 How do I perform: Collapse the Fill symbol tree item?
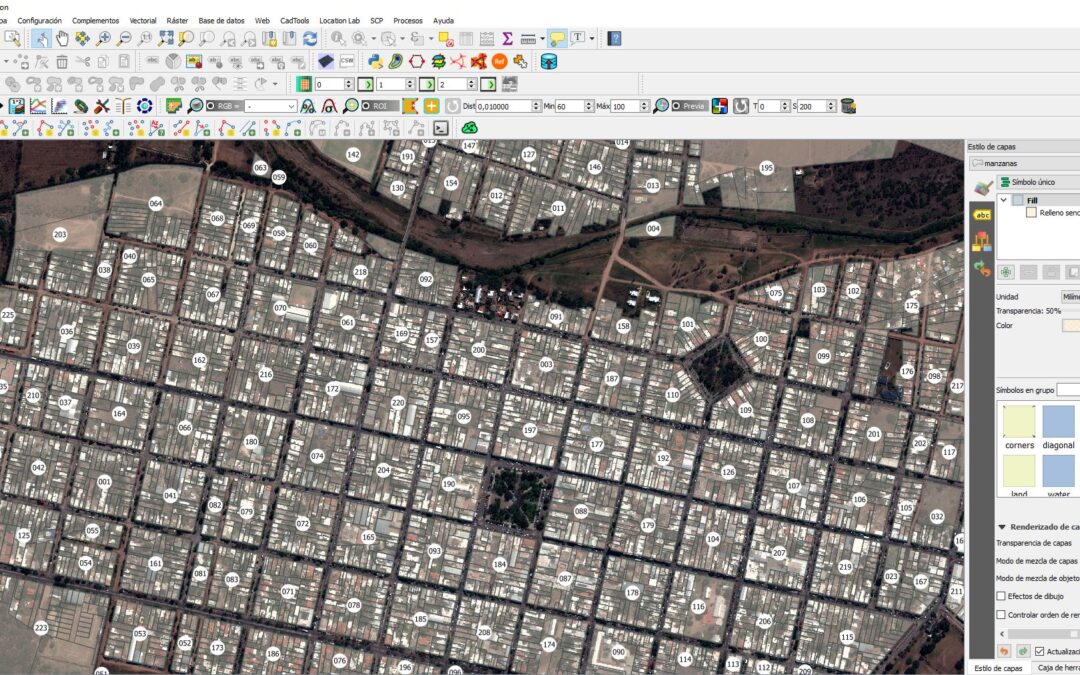click(x=1004, y=200)
